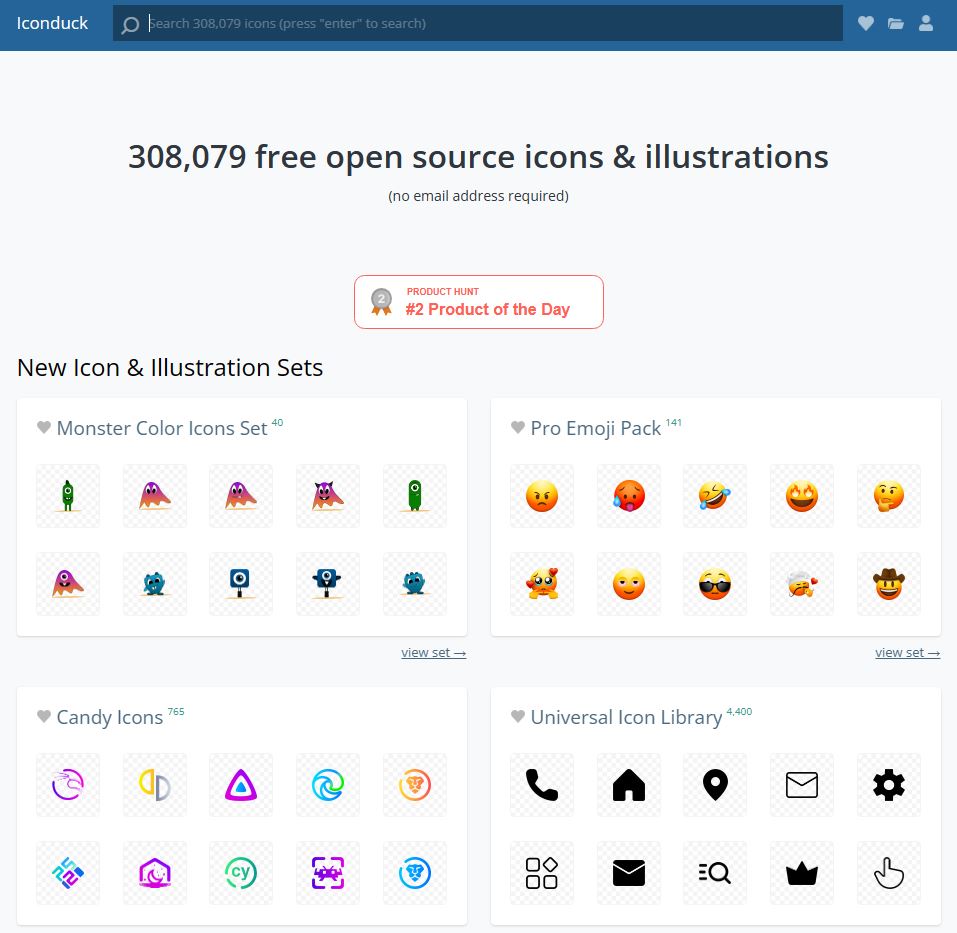Favorite the Pro Emoji Pack
The image size is (957, 933).
click(x=518, y=427)
